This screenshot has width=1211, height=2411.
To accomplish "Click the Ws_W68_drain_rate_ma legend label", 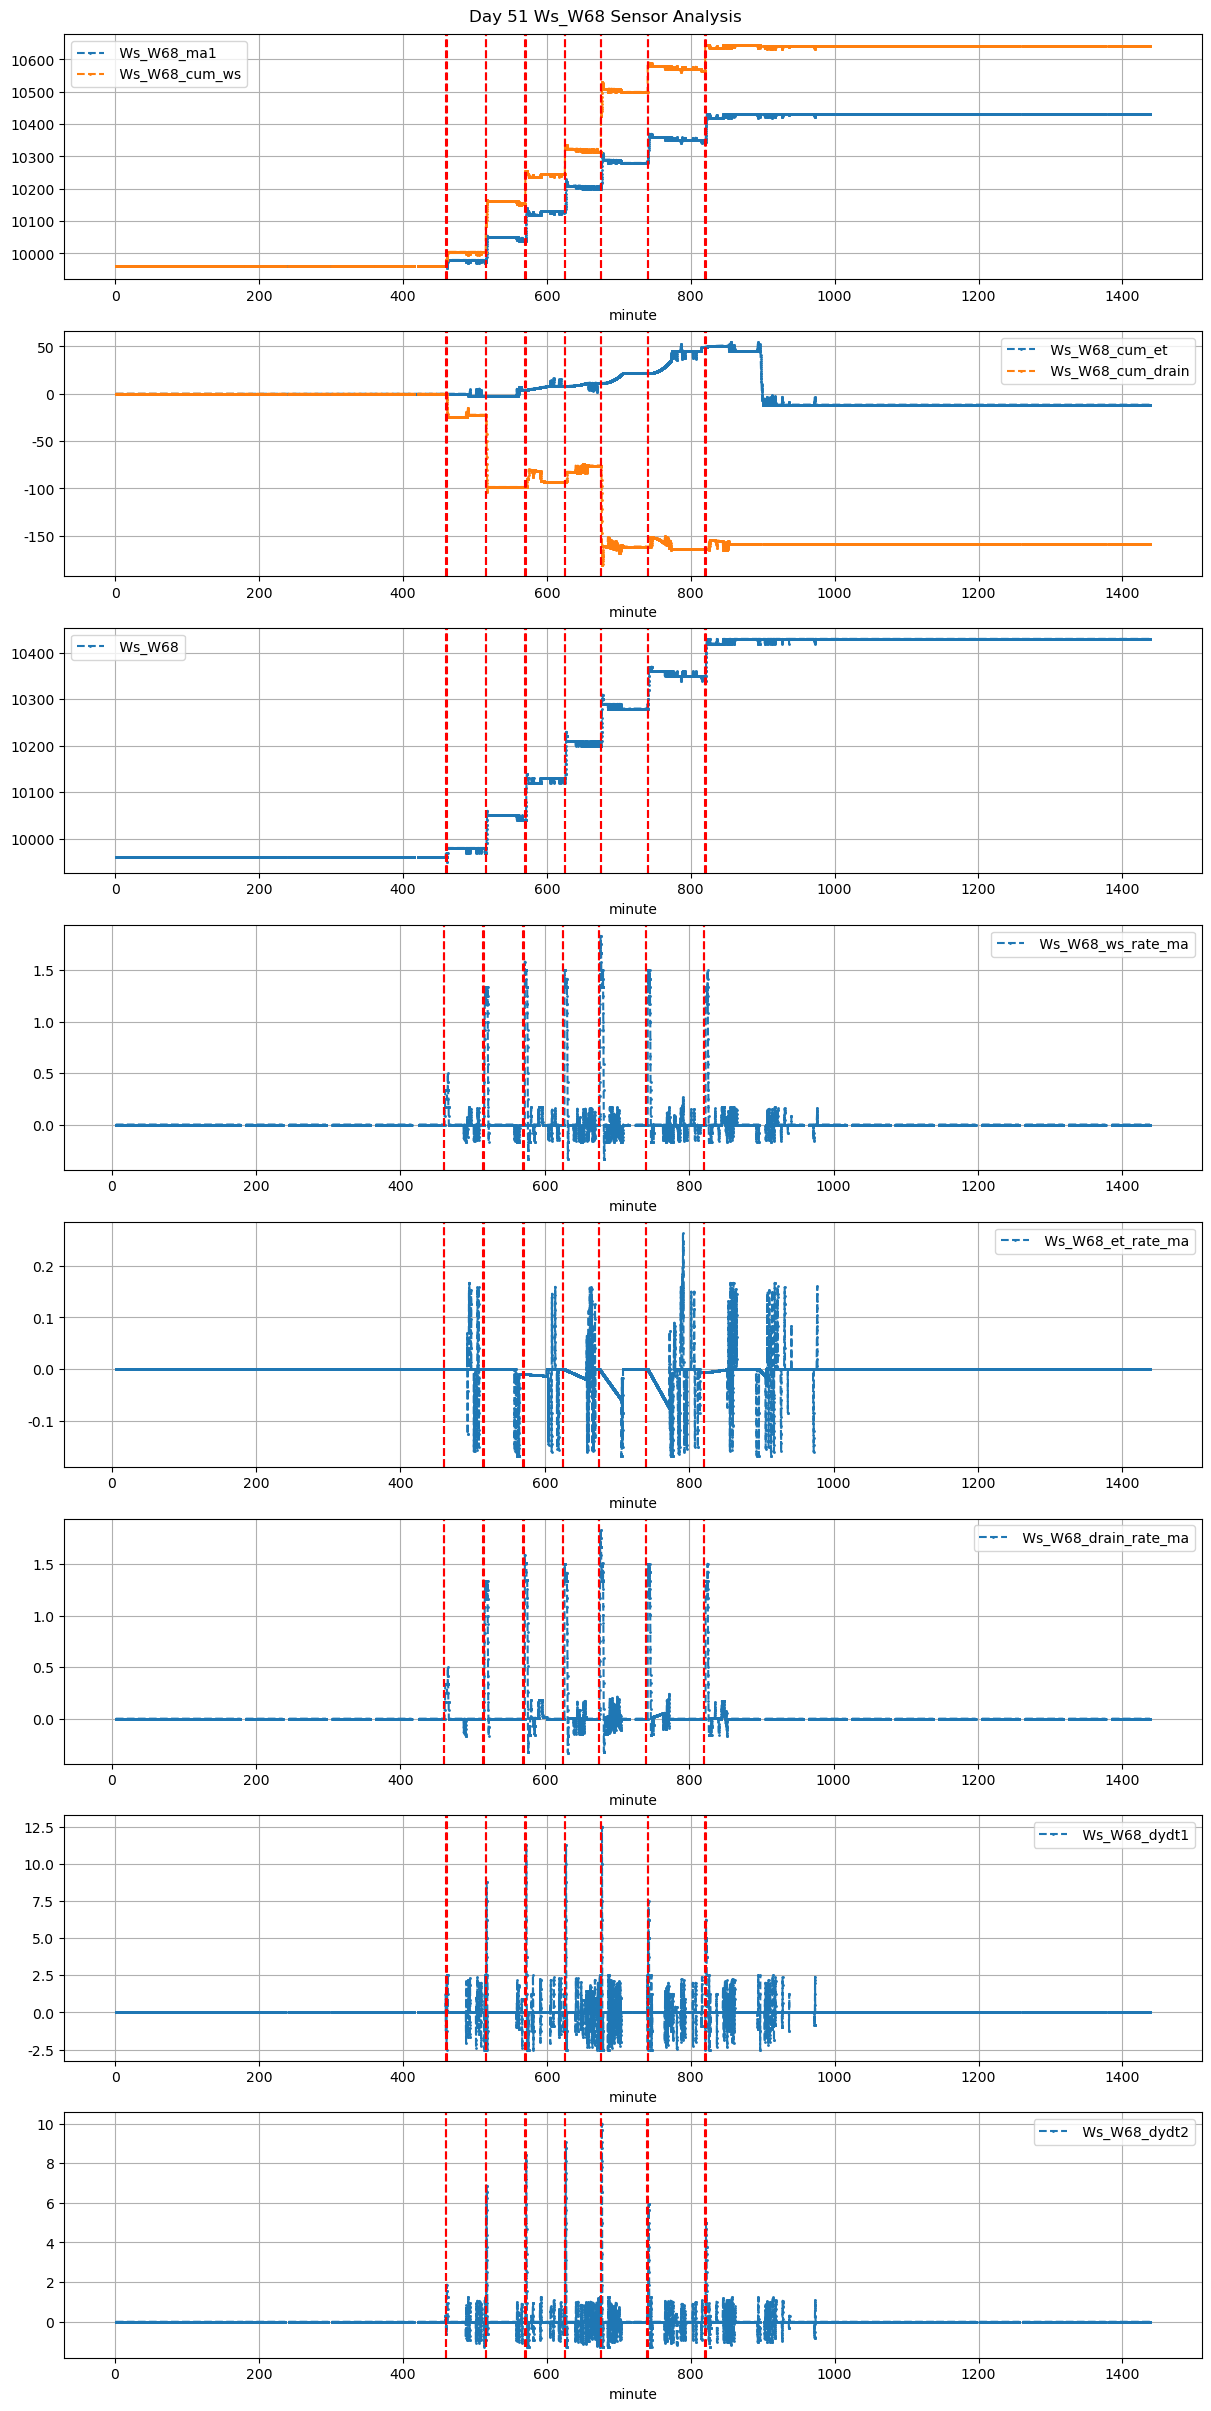I will (x=1105, y=1538).
